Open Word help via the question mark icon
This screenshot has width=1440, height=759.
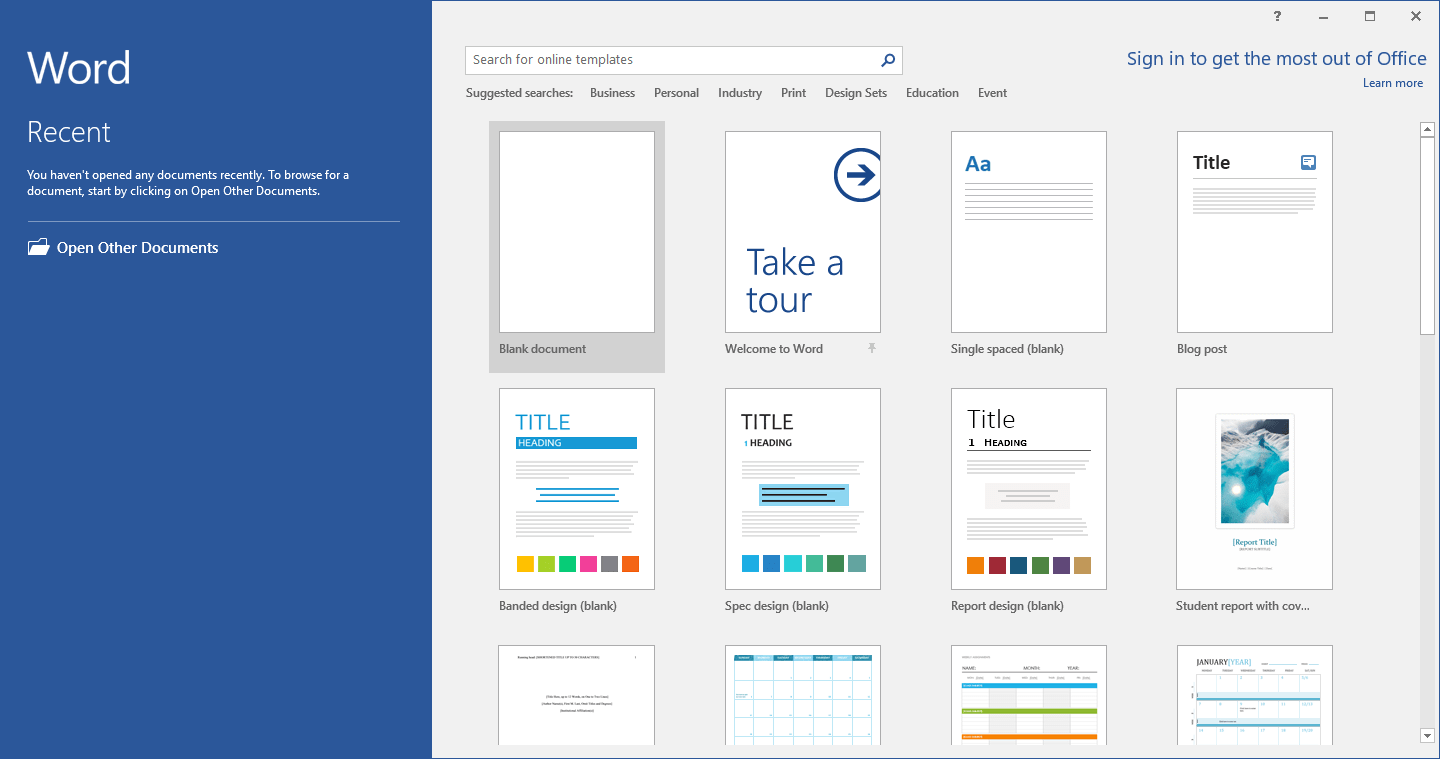click(1277, 16)
